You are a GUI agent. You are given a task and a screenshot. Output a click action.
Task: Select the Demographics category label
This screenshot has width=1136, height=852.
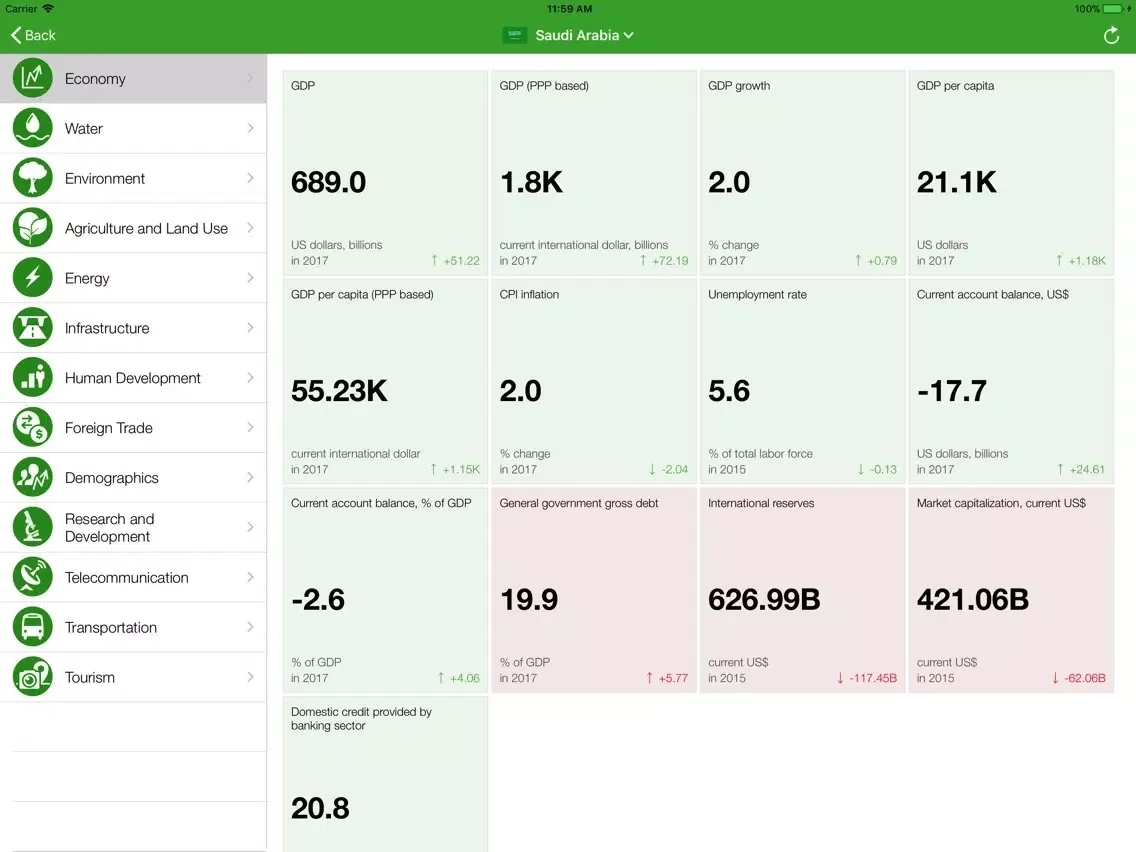tap(112, 478)
